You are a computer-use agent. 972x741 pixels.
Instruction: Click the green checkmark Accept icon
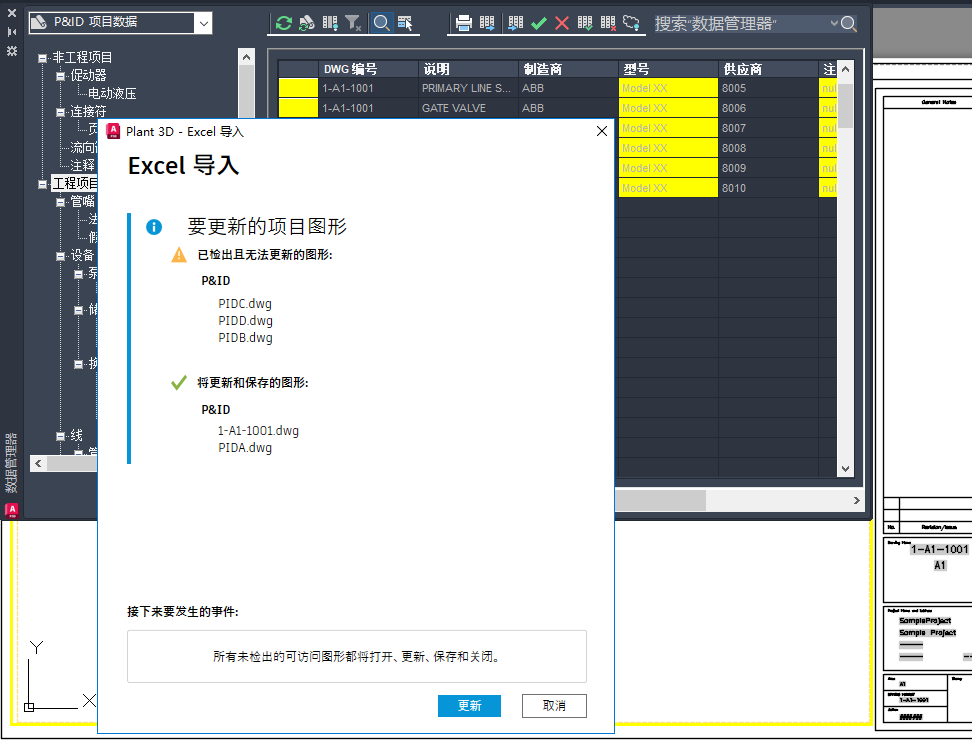539,24
